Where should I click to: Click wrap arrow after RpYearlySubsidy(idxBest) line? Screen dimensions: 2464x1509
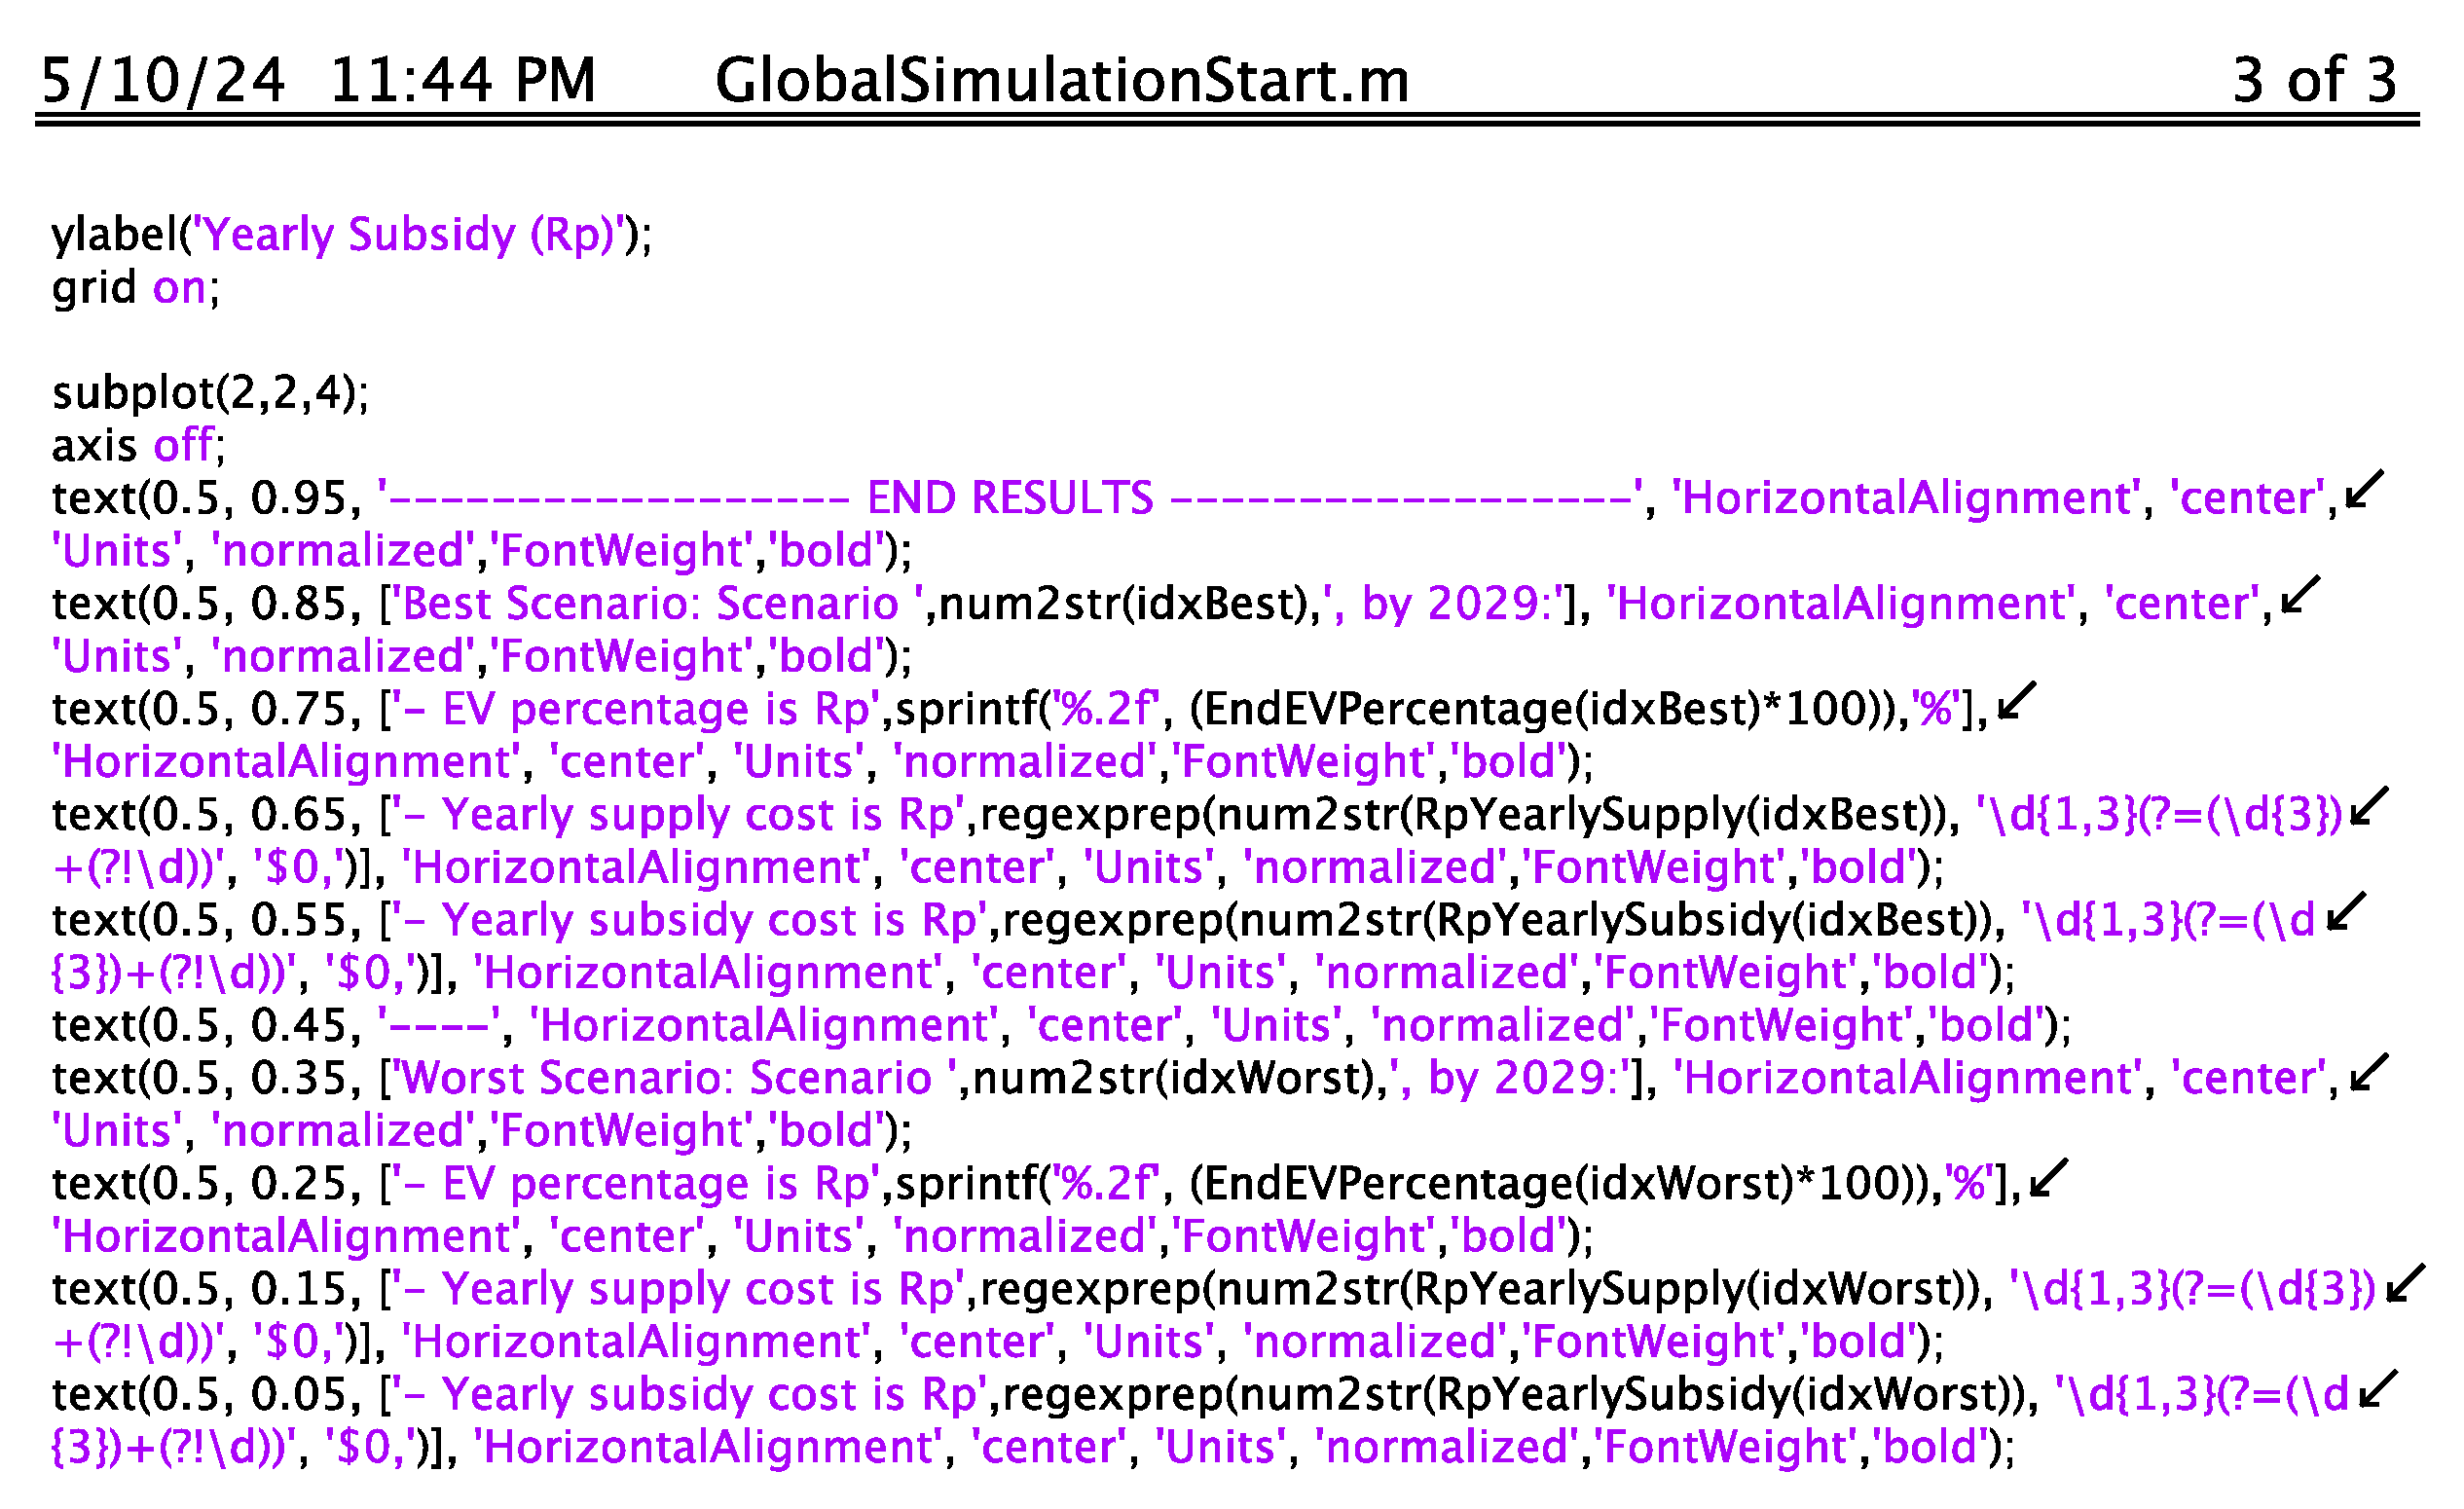[x=2346, y=913]
